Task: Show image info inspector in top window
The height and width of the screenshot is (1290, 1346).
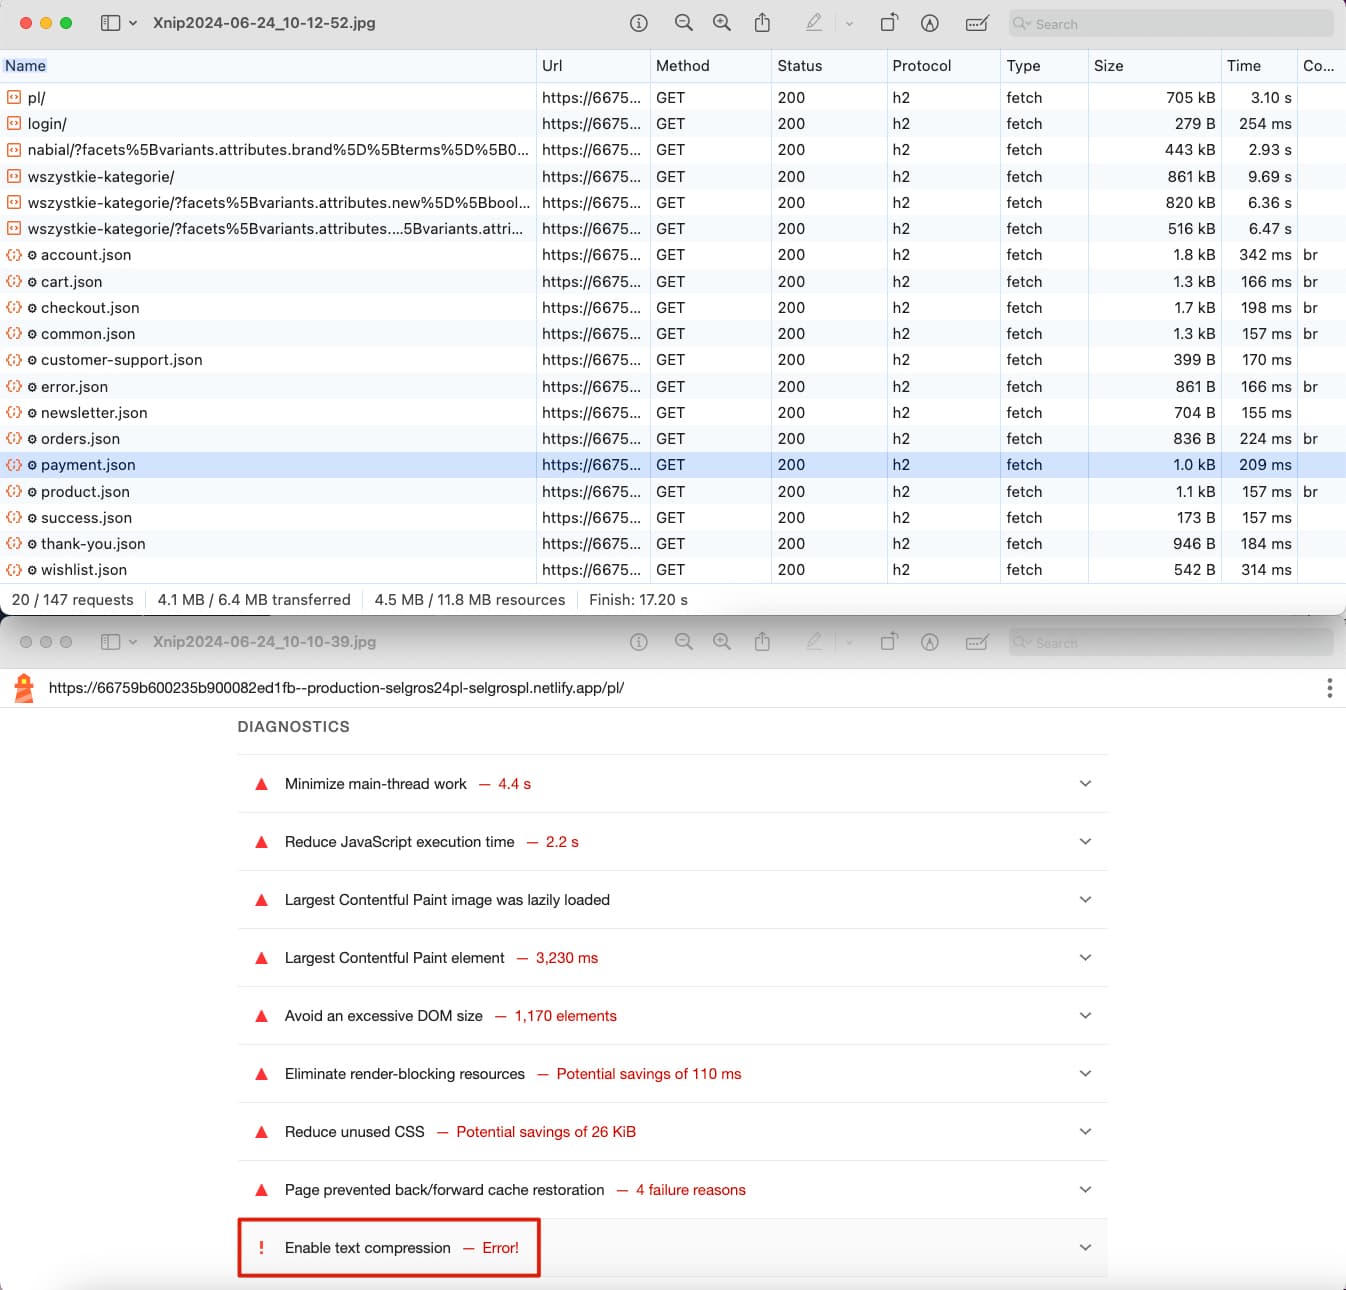Action: pos(639,23)
